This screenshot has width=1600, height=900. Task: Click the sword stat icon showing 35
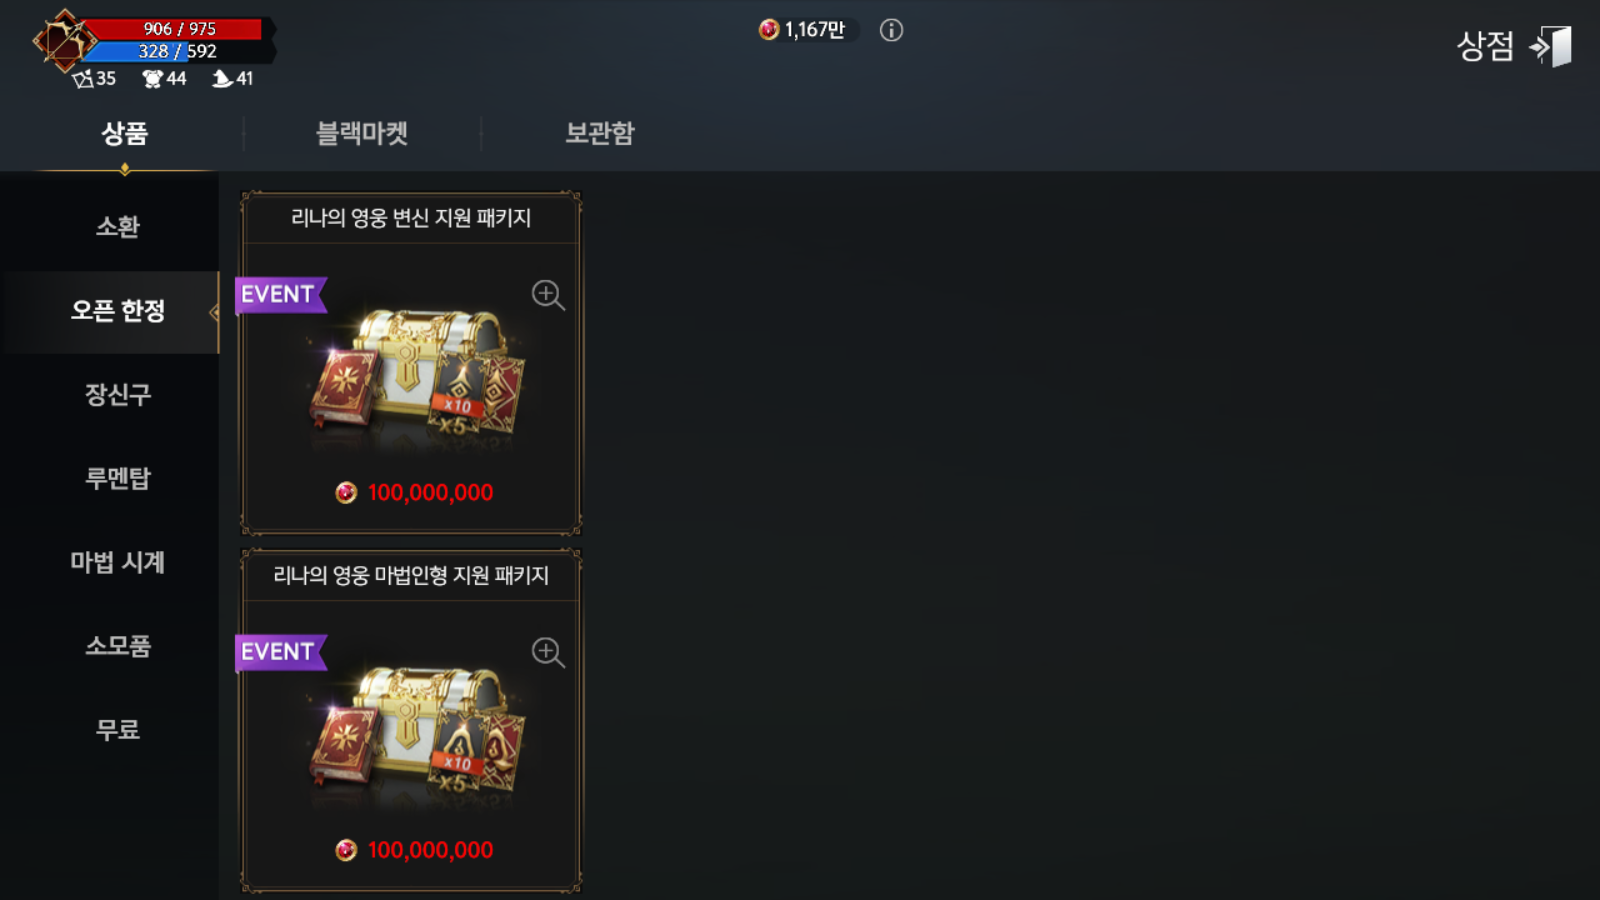83,78
